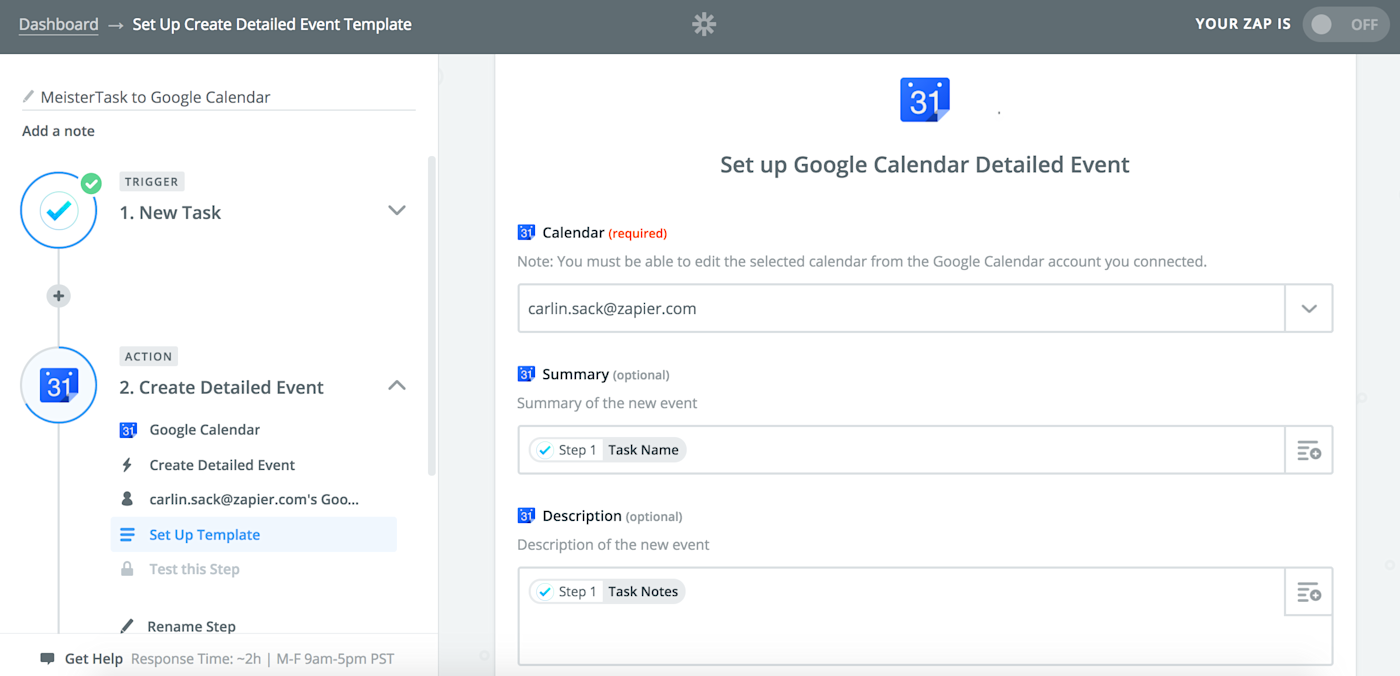Go to Google Calendar app step

[x=205, y=430]
